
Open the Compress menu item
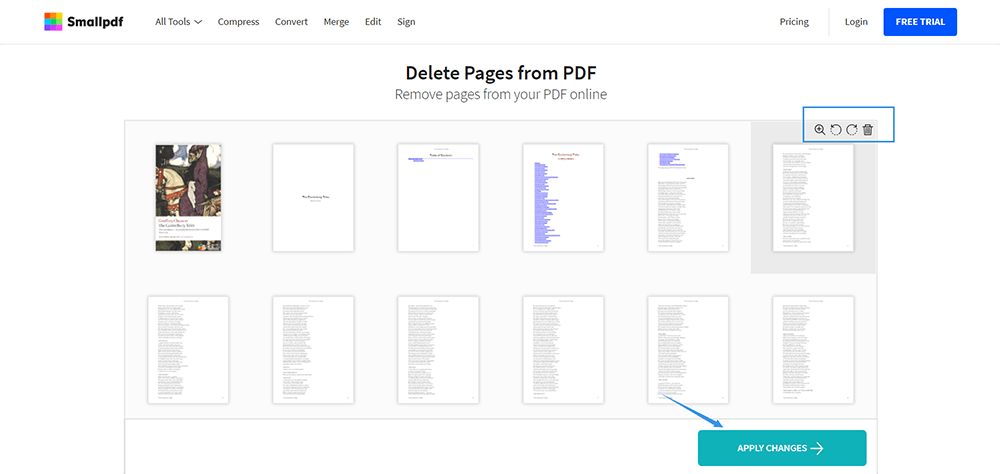tap(238, 22)
